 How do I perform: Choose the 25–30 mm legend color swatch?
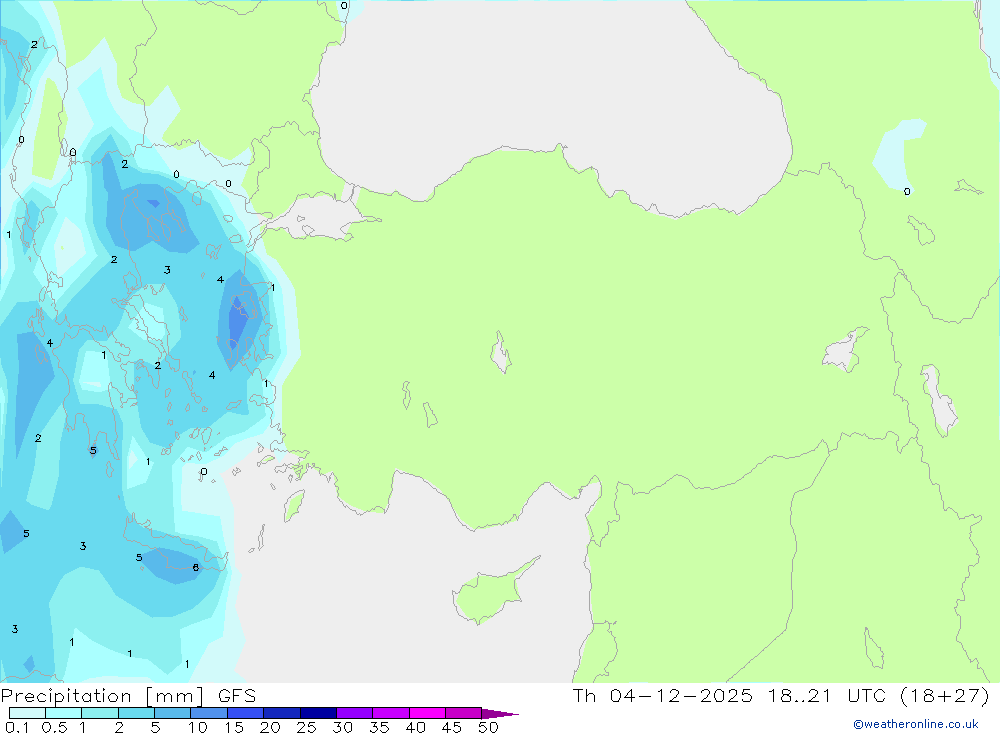click(318, 713)
